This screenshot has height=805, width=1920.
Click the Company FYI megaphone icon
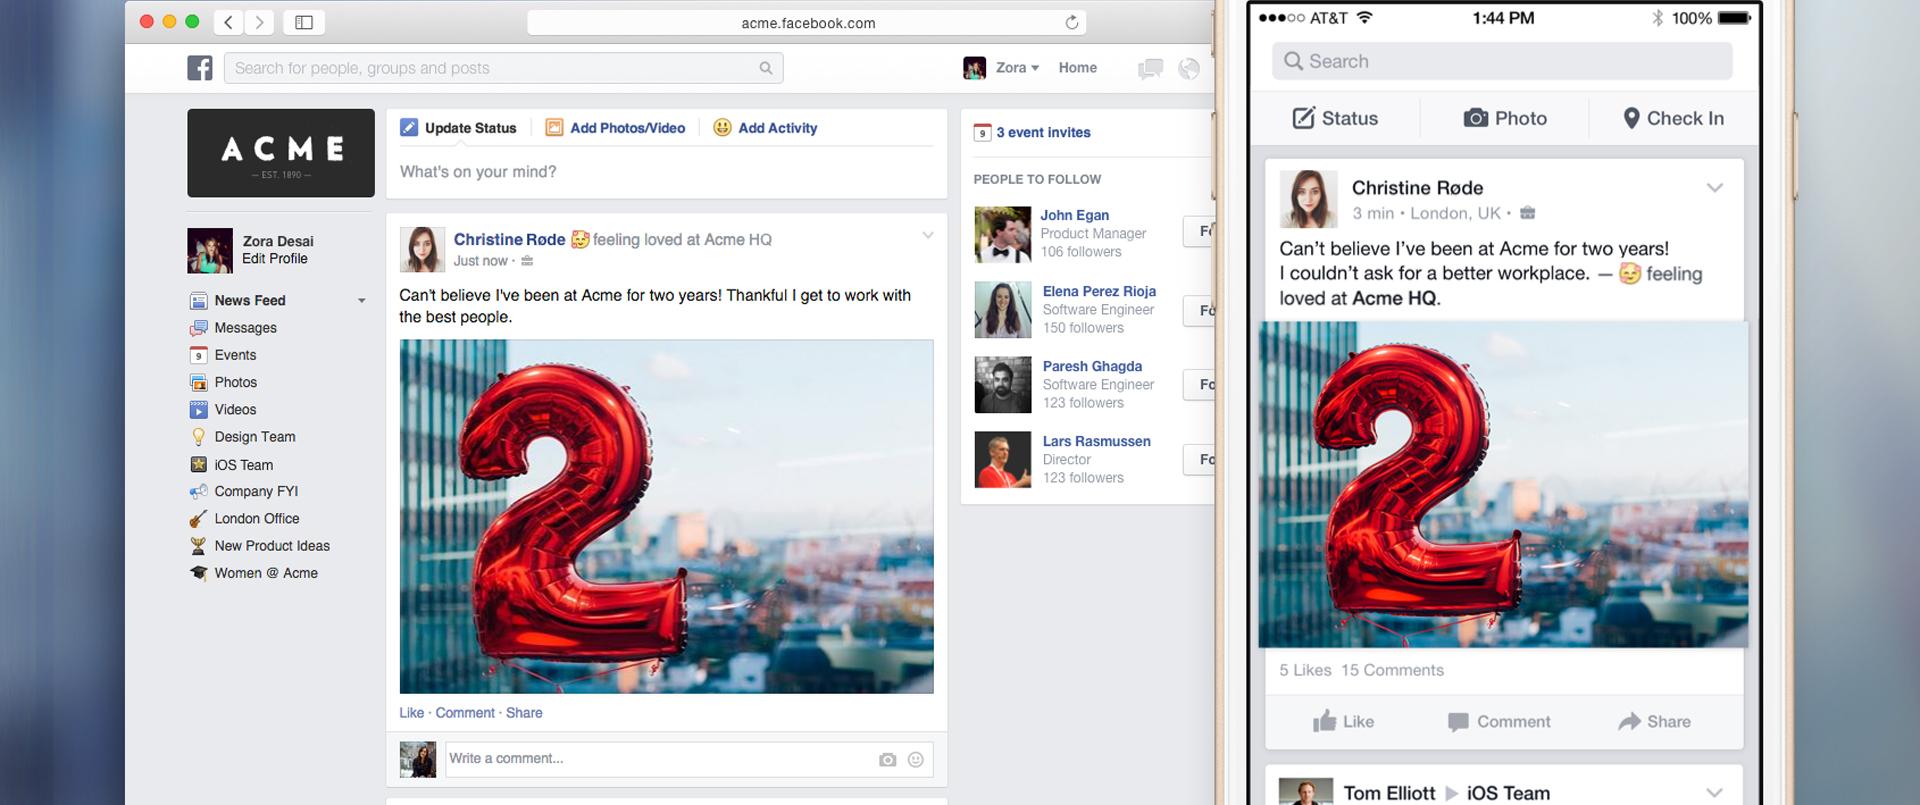(198, 491)
